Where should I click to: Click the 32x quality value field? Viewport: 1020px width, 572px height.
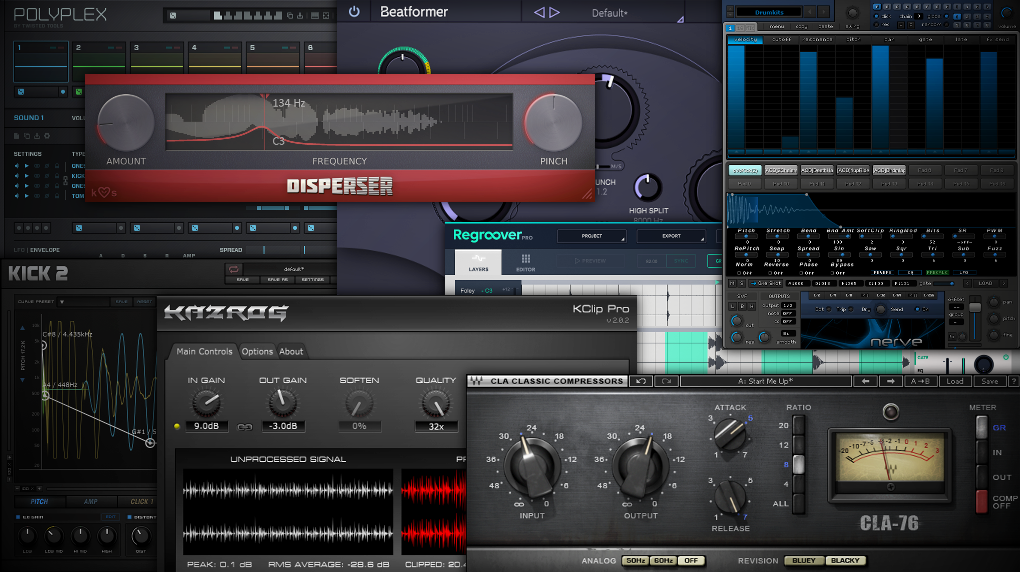(436, 426)
